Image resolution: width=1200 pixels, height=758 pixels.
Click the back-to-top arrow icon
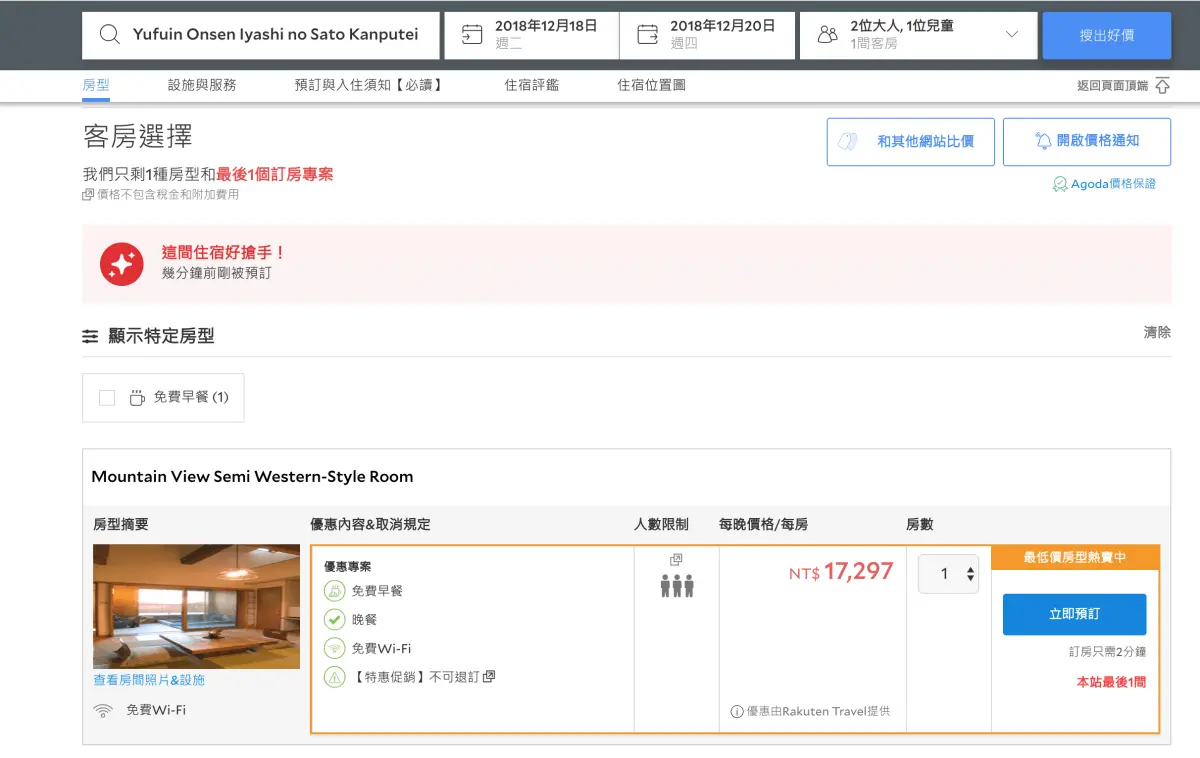[1162, 86]
